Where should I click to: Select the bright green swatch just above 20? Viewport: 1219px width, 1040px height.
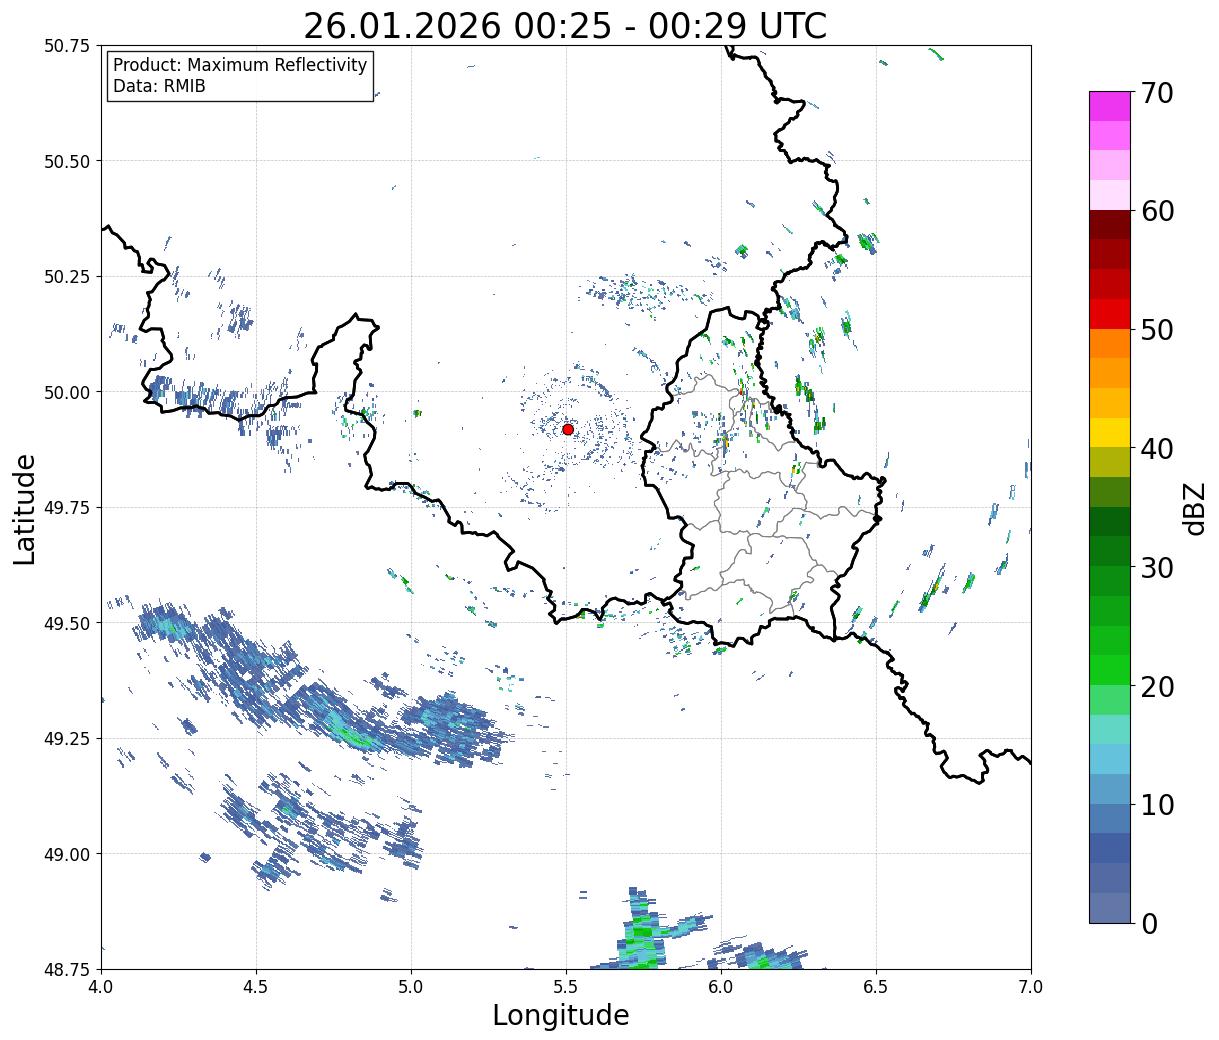coord(1109,670)
